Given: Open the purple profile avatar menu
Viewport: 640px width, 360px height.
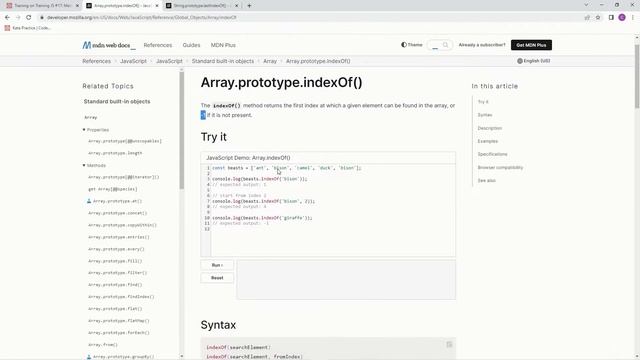Looking at the screenshot, I should (x=622, y=18).
